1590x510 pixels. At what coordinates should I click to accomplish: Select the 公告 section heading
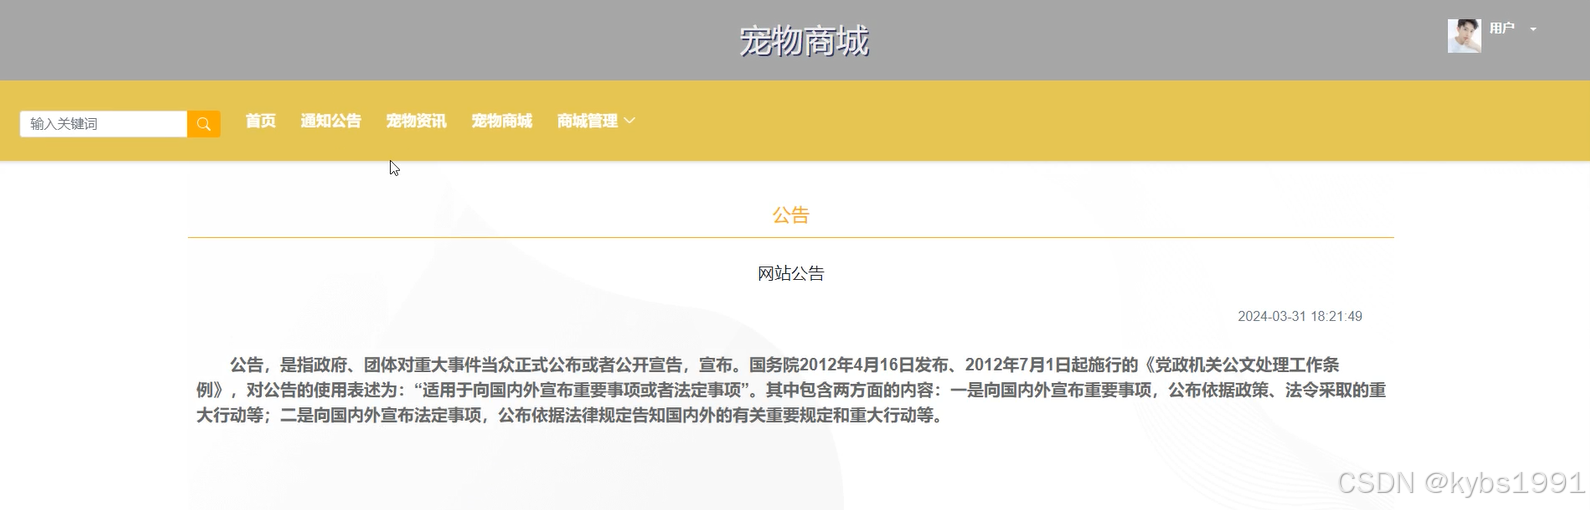[x=791, y=215]
